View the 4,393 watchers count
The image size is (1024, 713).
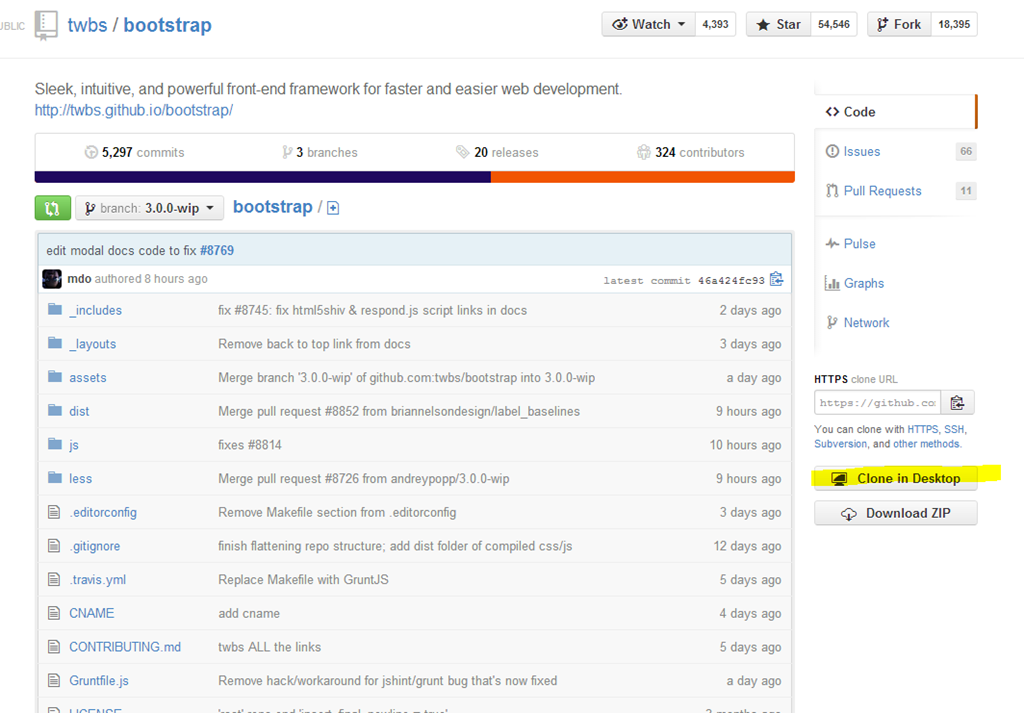715,24
